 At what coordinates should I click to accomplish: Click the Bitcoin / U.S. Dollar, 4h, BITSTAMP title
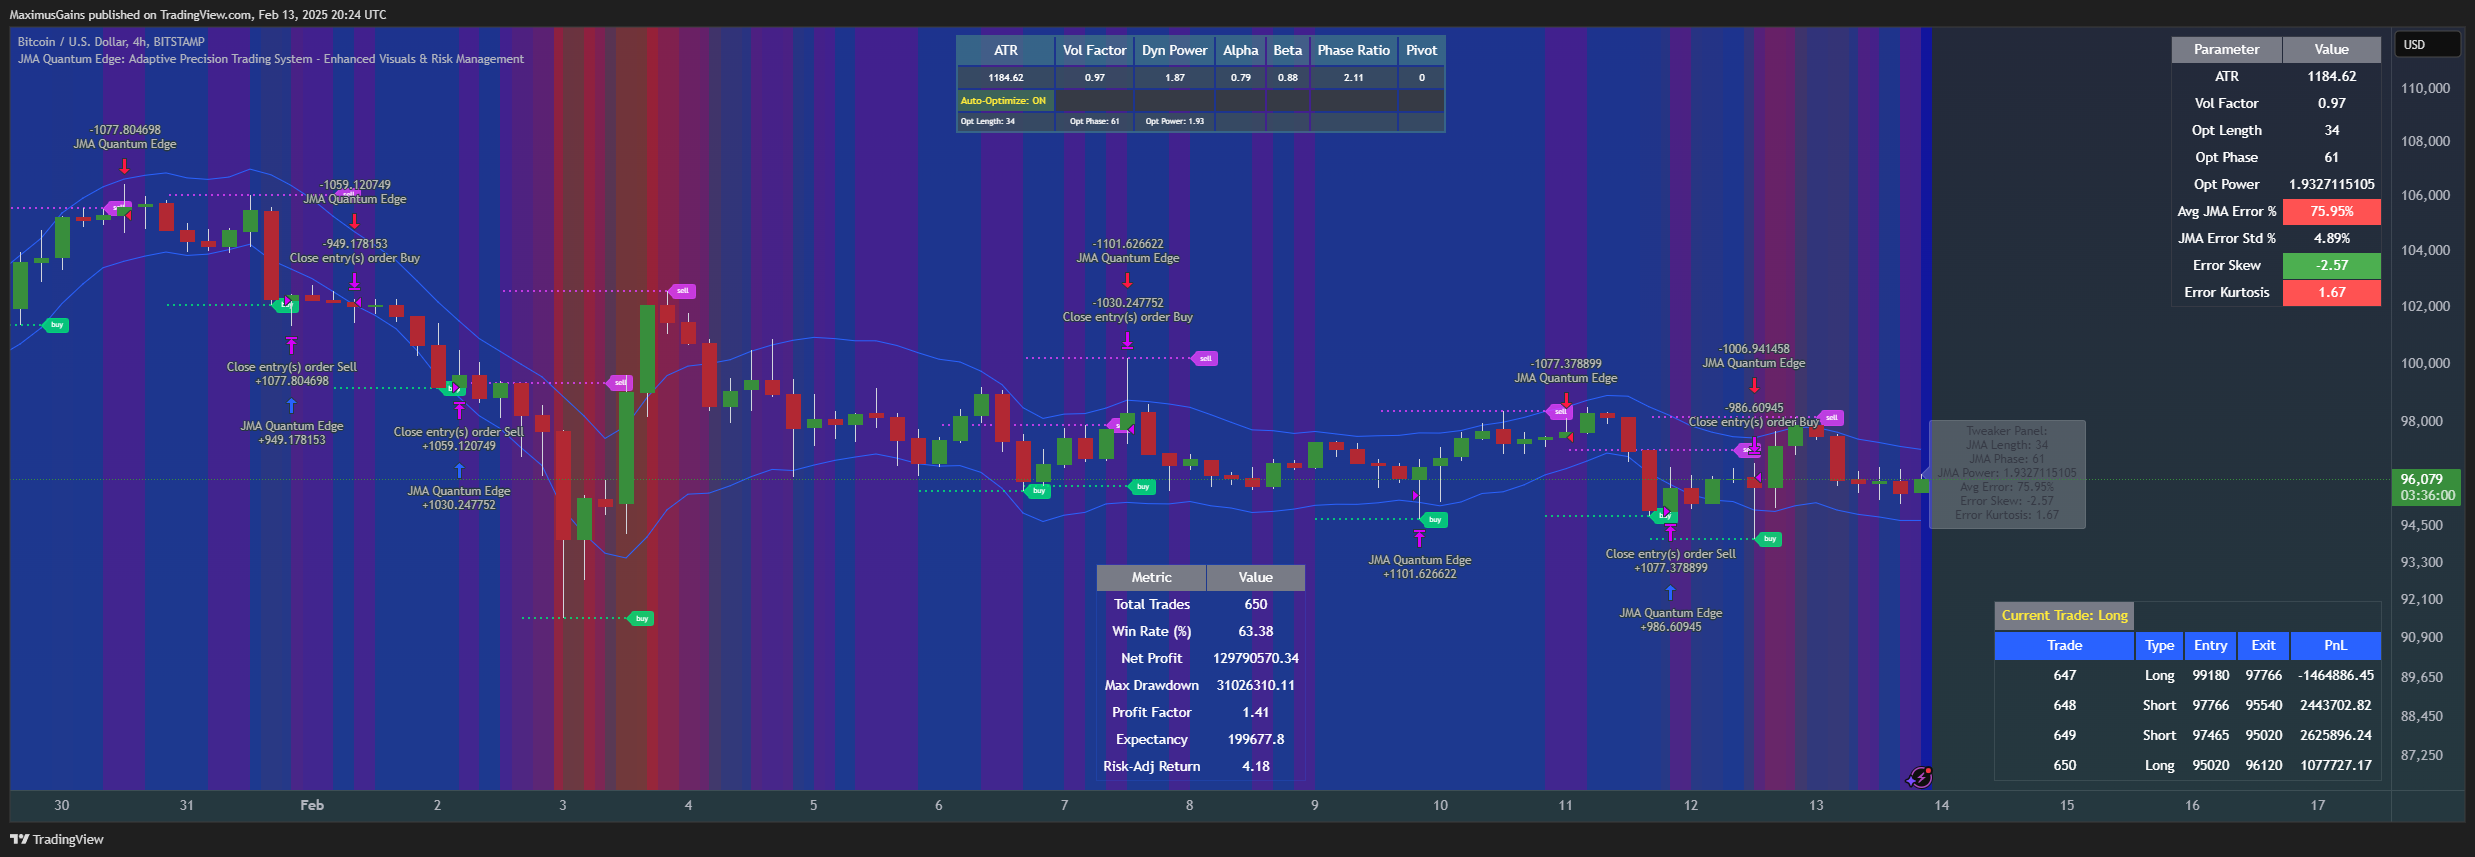(111, 42)
